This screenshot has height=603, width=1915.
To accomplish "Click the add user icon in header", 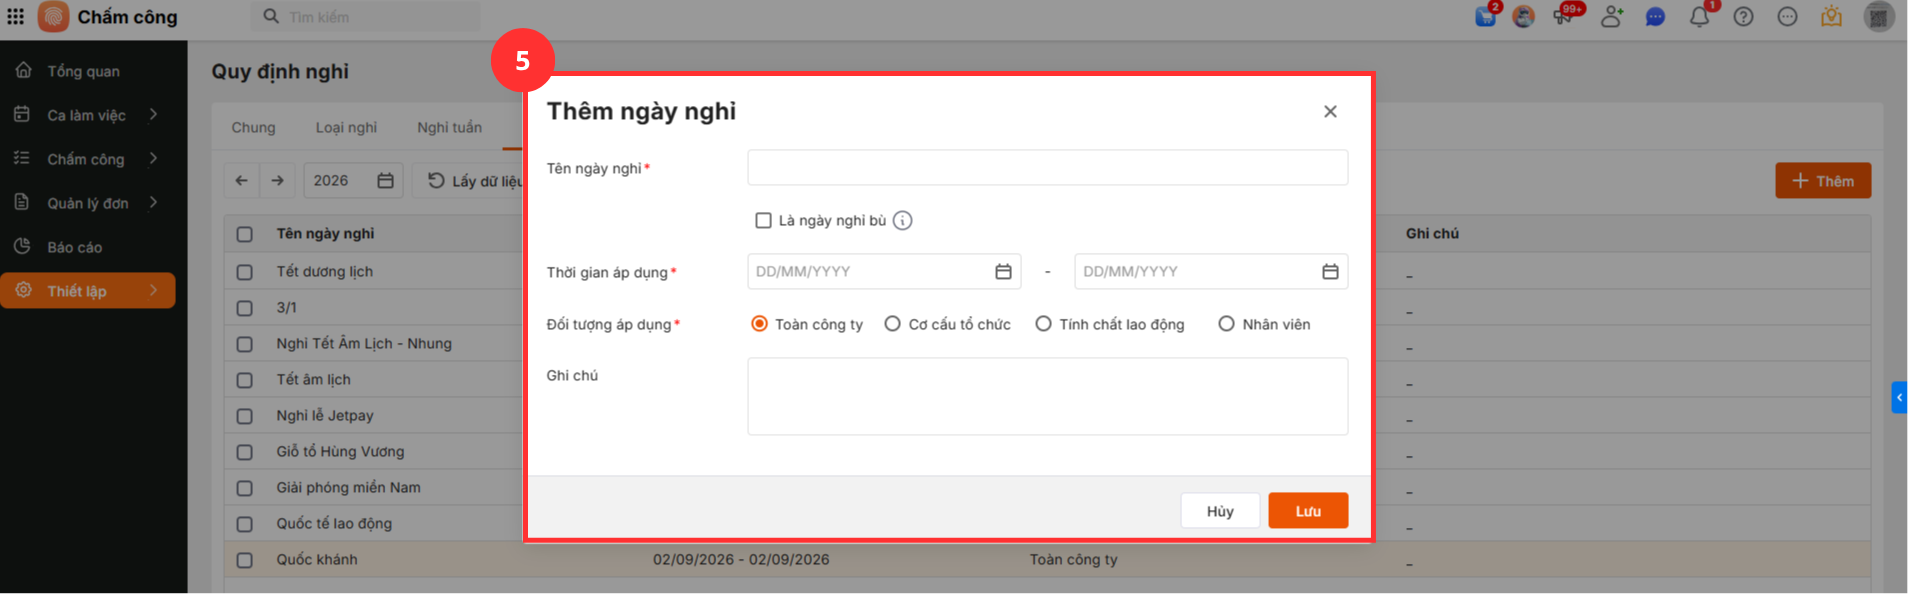I will tap(1611, 17).
